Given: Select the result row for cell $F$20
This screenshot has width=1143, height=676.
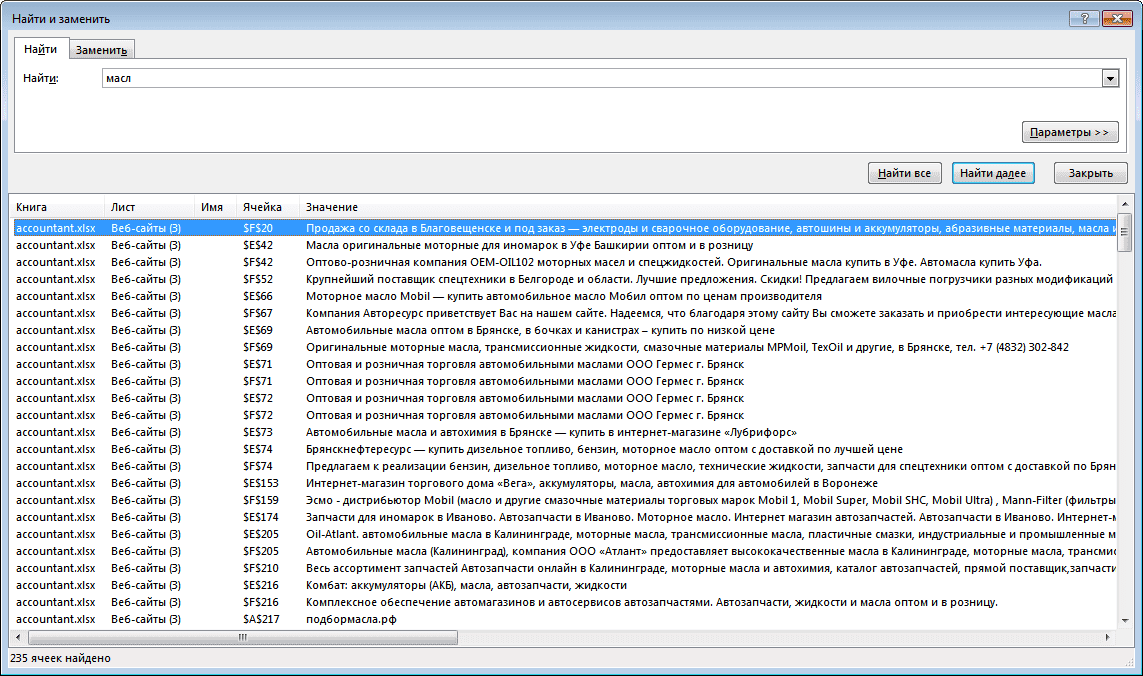Looking at the screenshot, I should click(564, 228).
